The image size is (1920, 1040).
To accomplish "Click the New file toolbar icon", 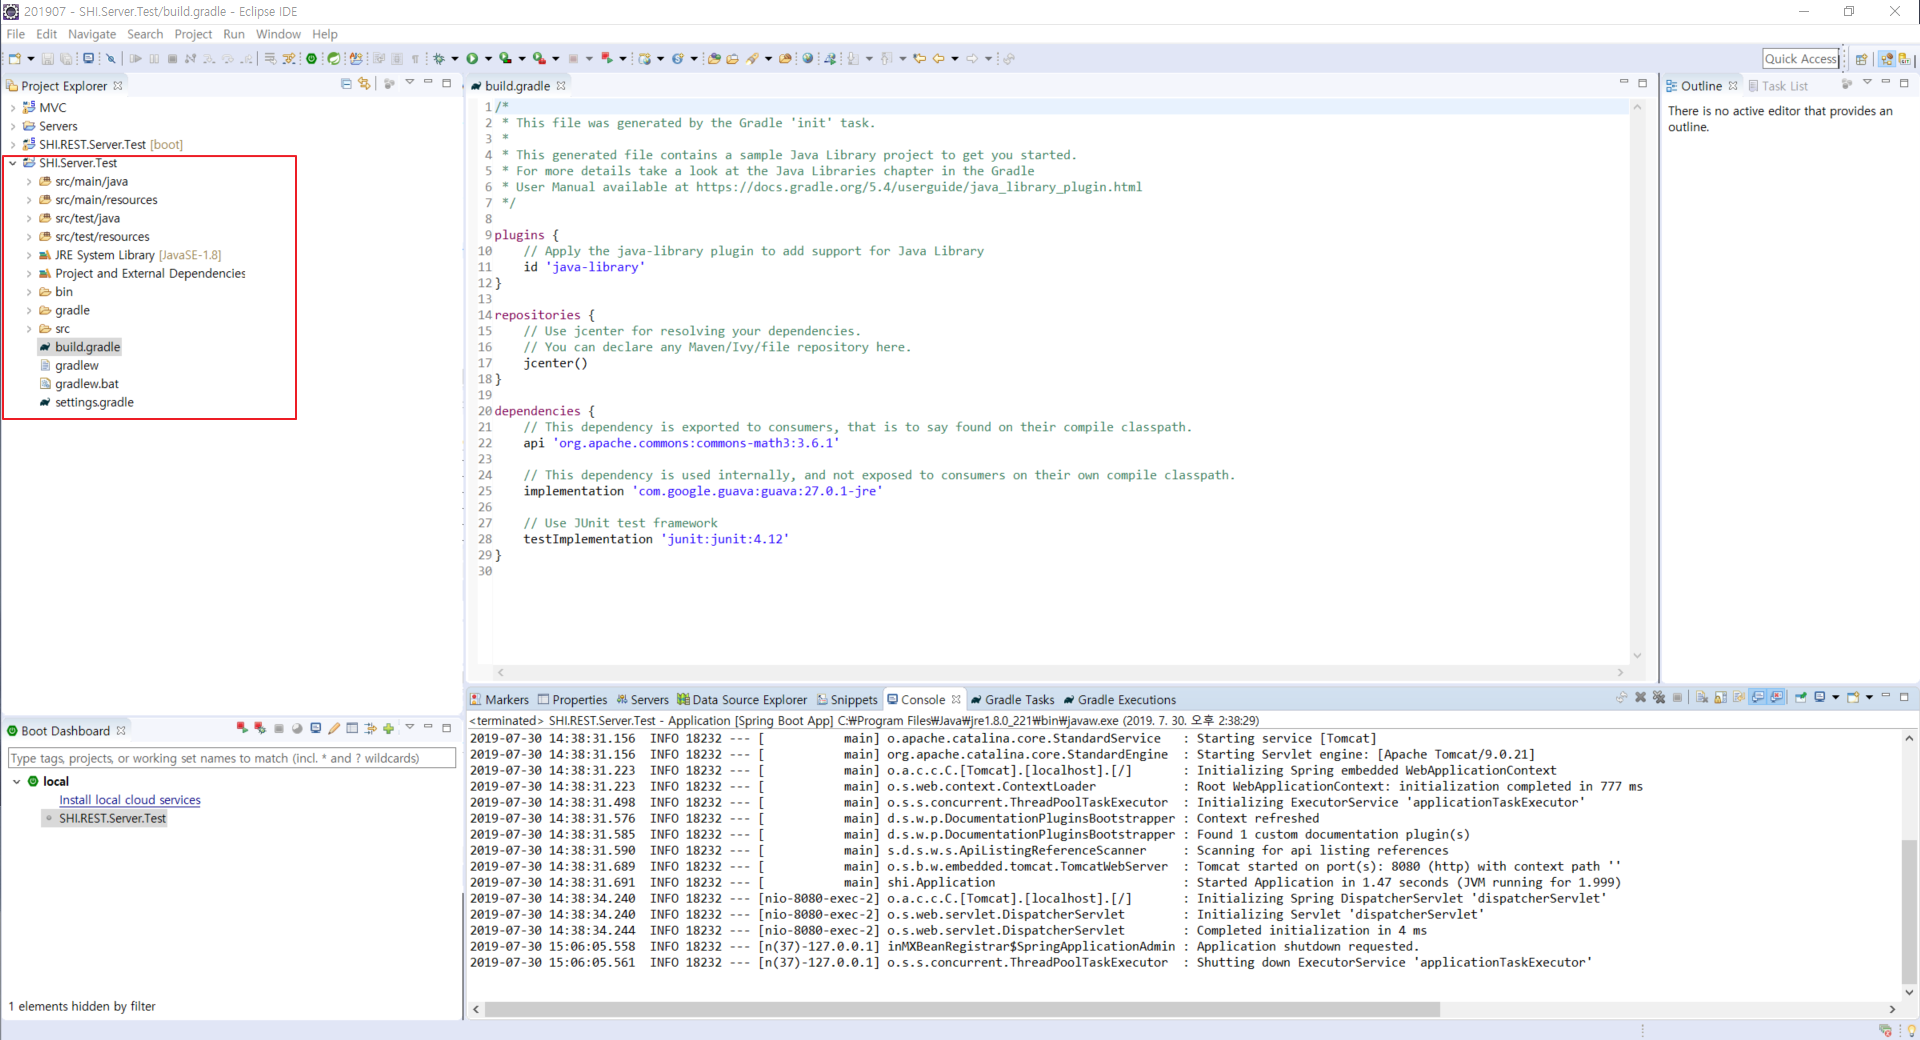I will click(x=15, y=58).
